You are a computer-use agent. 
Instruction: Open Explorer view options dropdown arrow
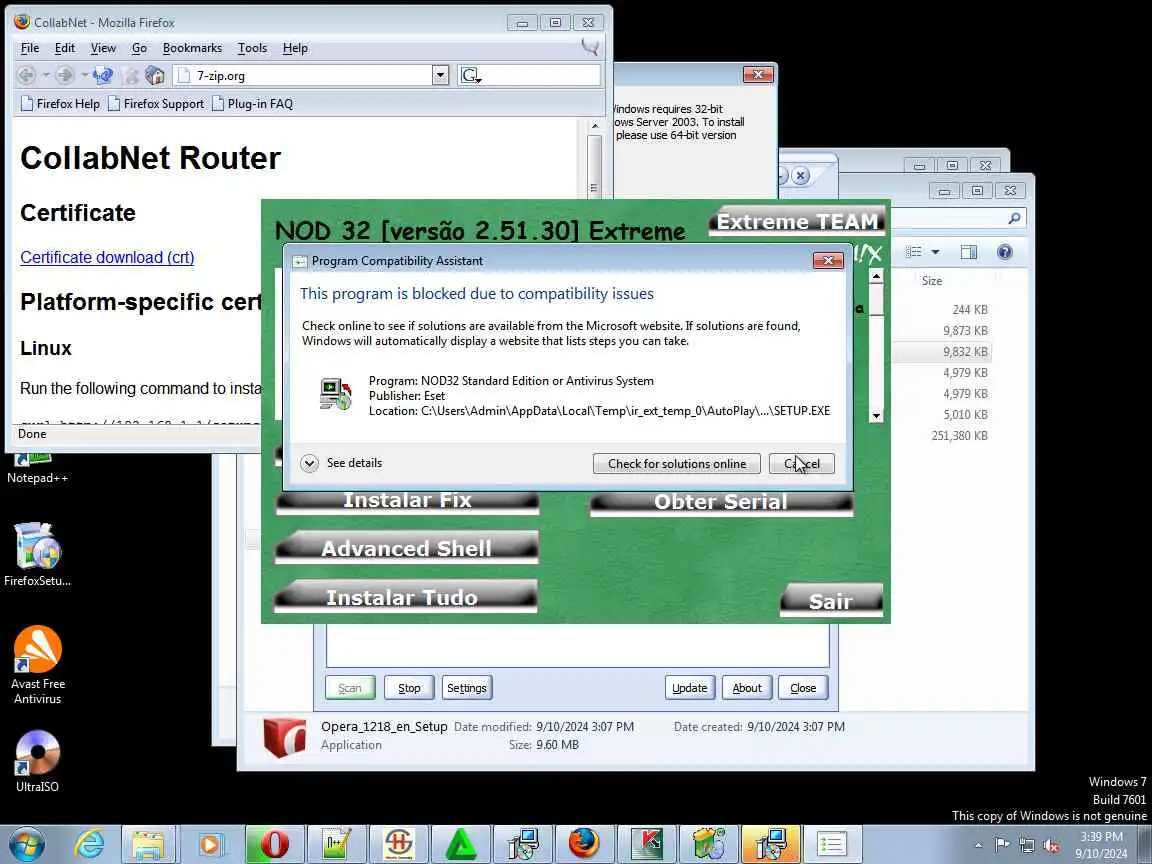click(x=935, y=252)
